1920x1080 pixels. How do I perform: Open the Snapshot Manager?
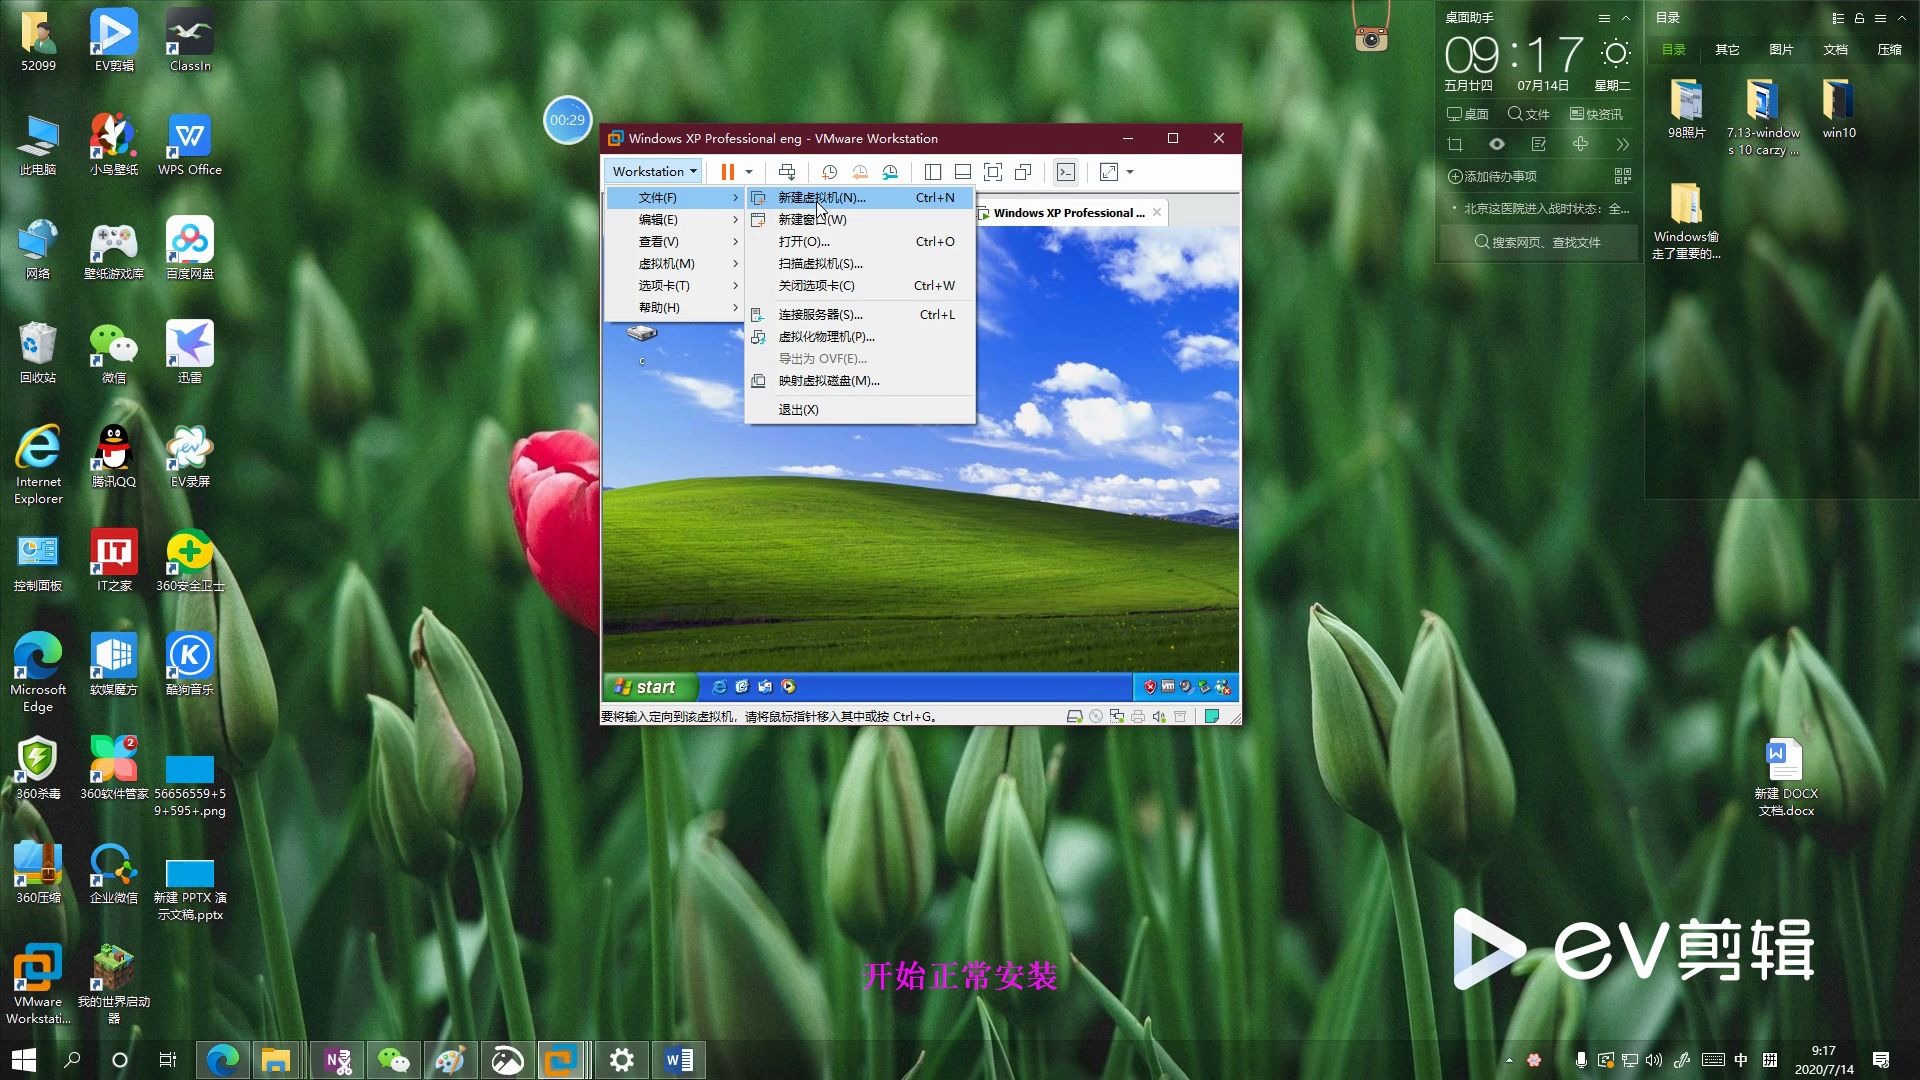(890, 172)
